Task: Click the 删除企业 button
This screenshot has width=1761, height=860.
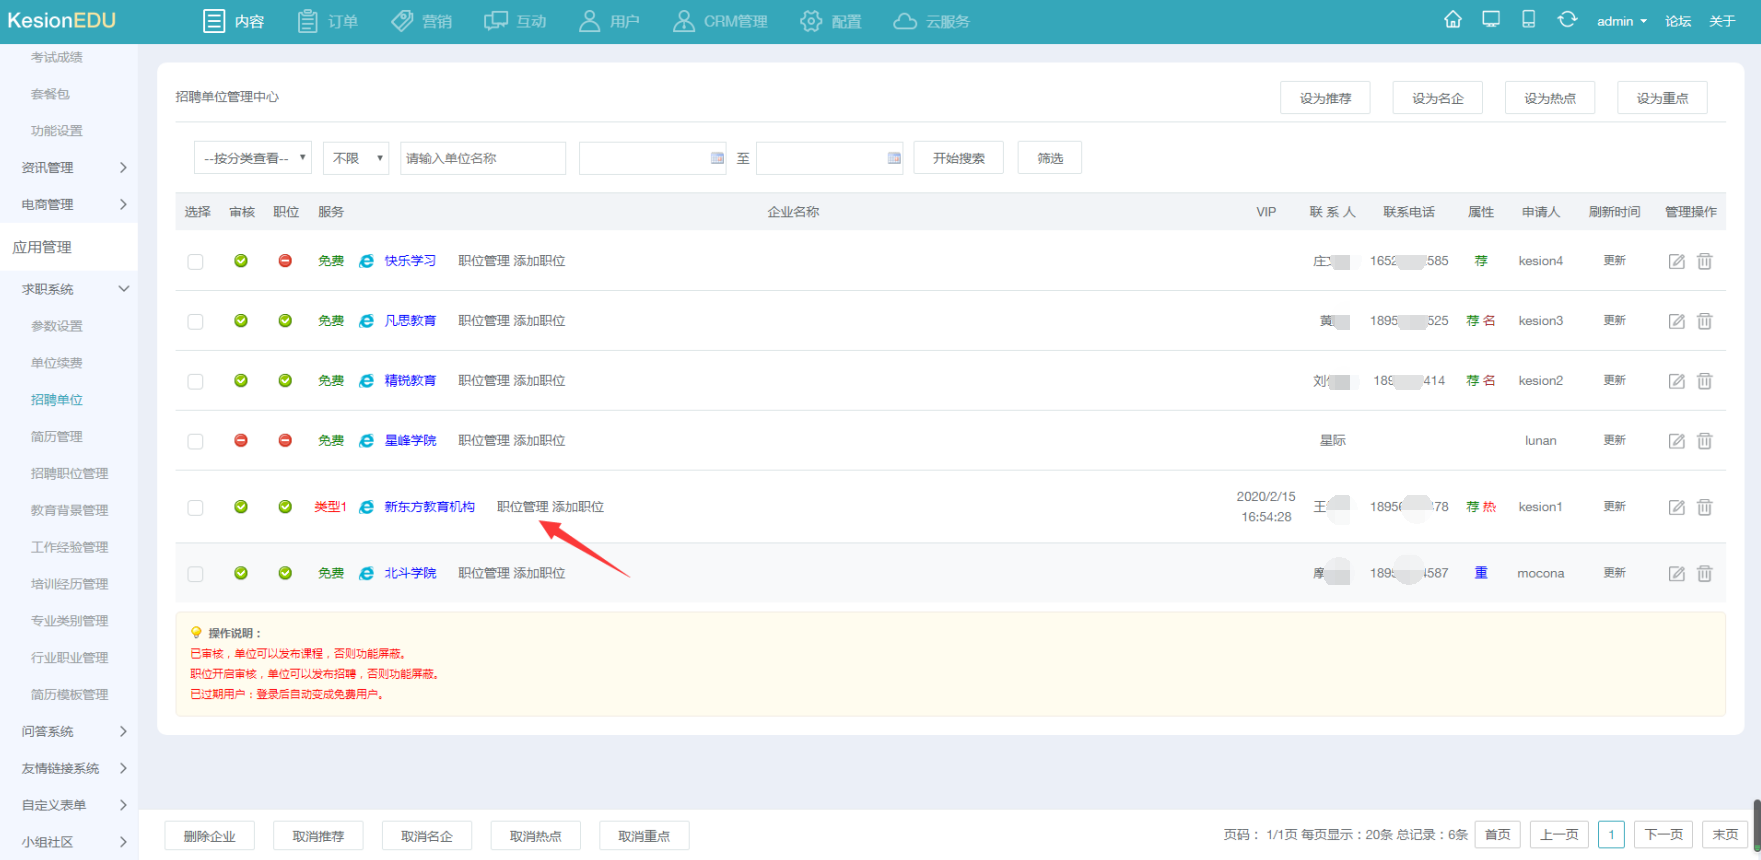Action: point(210,836)
